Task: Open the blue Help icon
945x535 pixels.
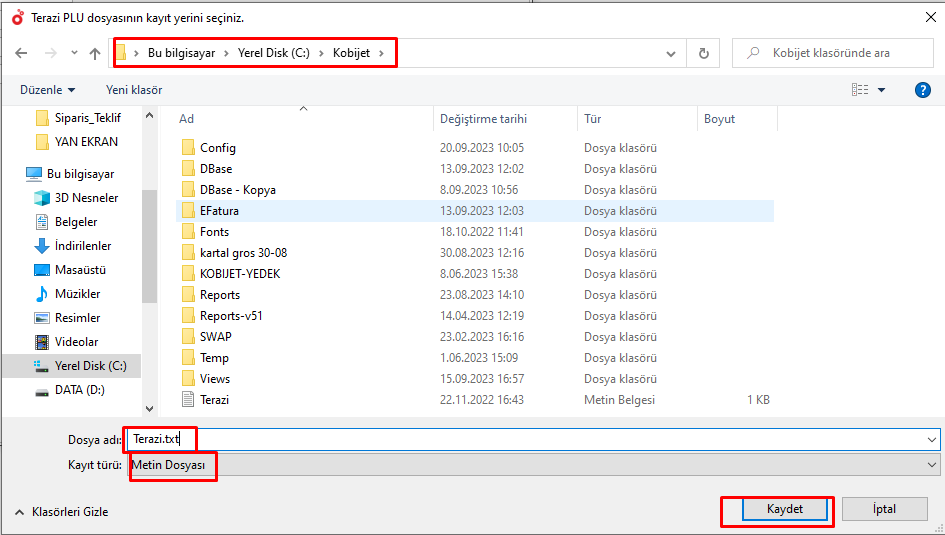Action: click(922, 90)
